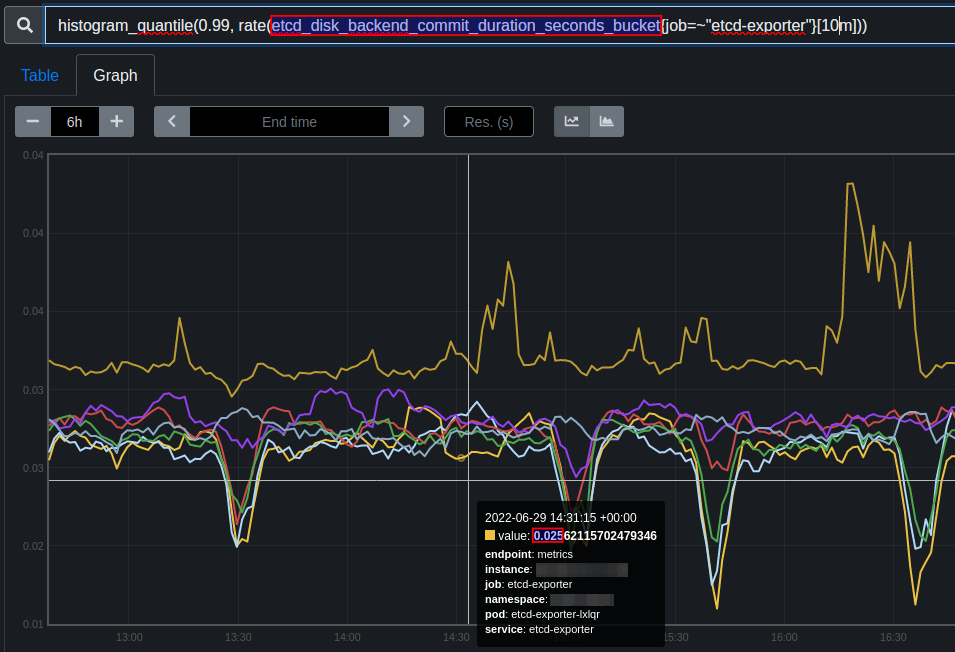Click the 'endpoint: metrics' tooltip line

click(529, 554)
